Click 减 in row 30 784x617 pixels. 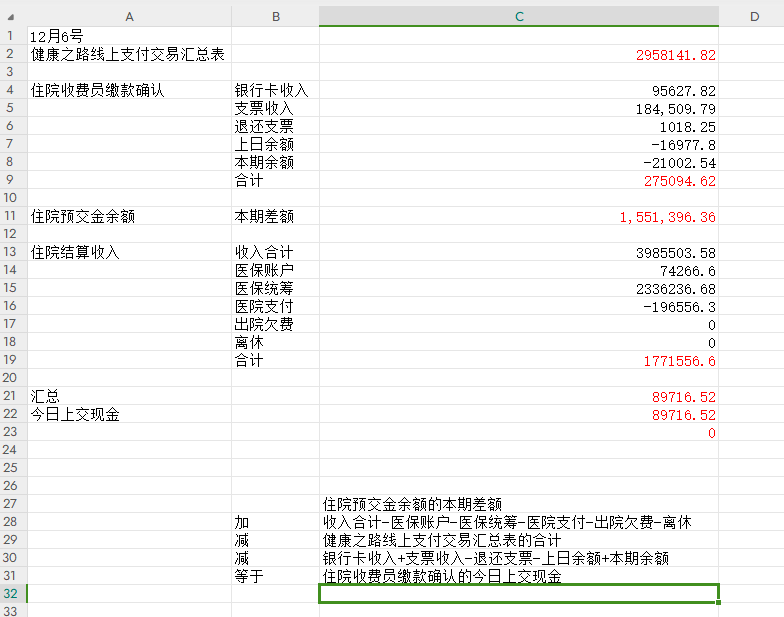point(242,558)
